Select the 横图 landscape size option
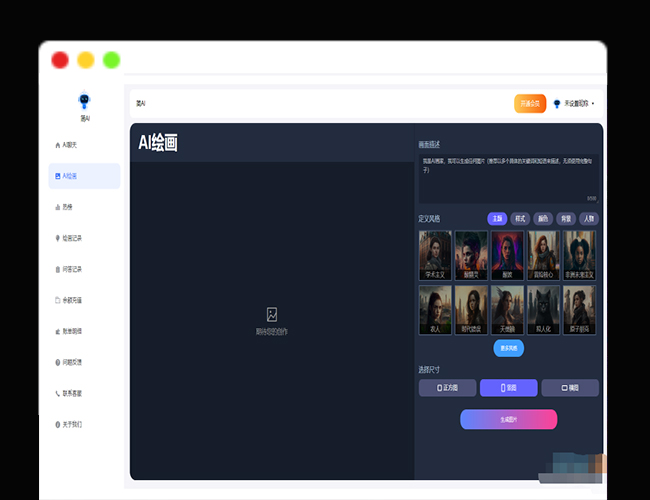 point(570,388)
